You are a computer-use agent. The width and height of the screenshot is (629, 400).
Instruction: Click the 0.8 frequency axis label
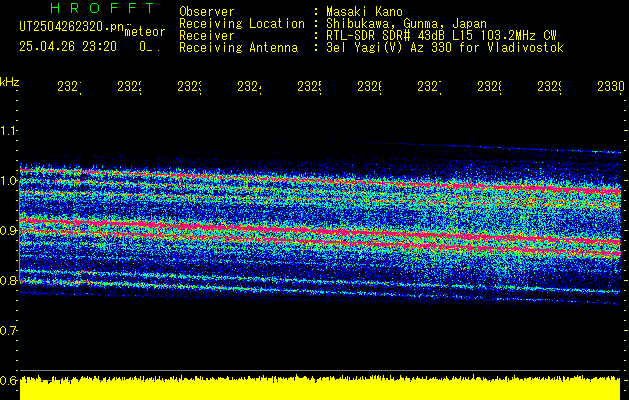click(x=9, y=280)
